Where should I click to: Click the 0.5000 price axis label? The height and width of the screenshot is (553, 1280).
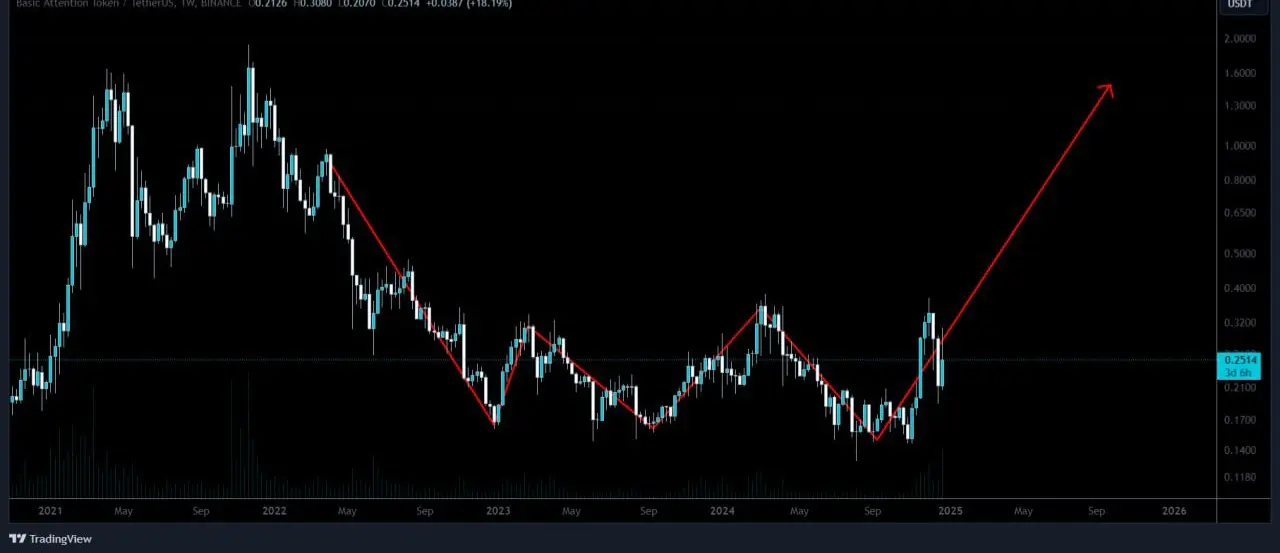point(1239,254)
